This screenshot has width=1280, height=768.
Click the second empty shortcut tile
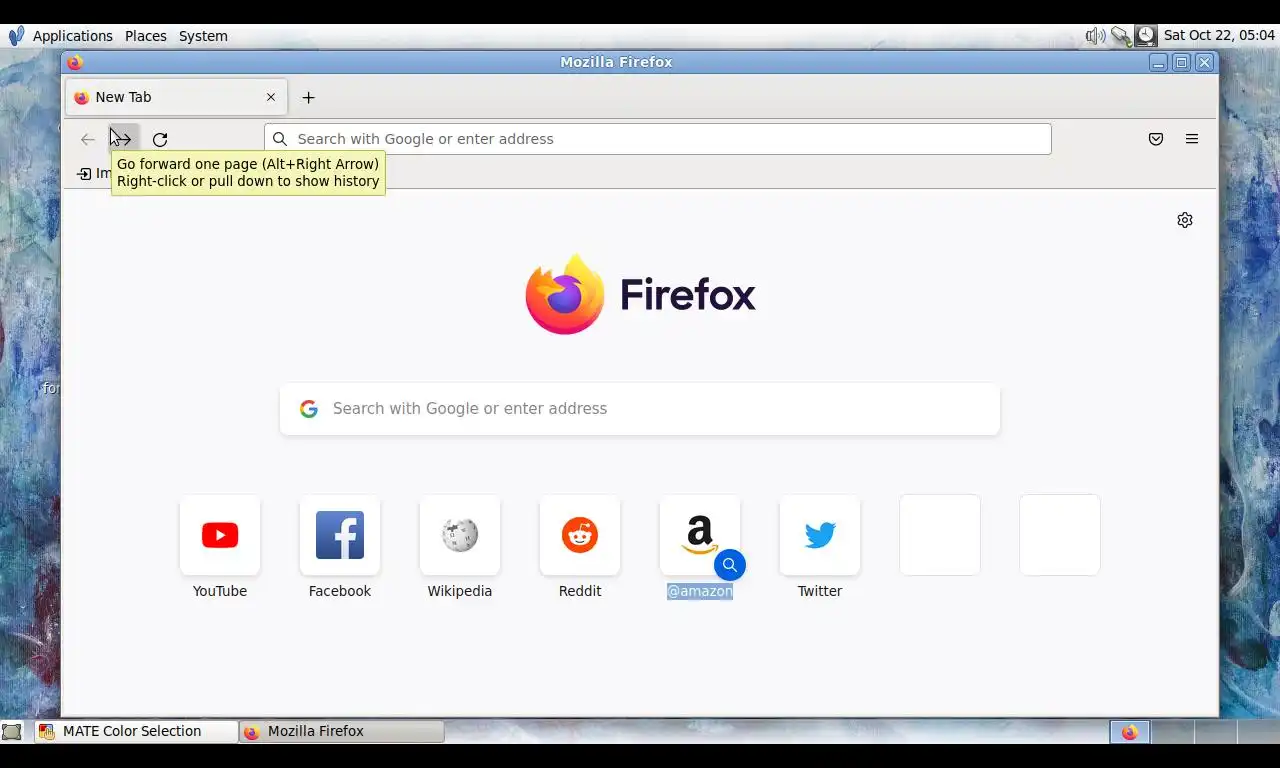pyautogui.click(x=1060, y=535)
